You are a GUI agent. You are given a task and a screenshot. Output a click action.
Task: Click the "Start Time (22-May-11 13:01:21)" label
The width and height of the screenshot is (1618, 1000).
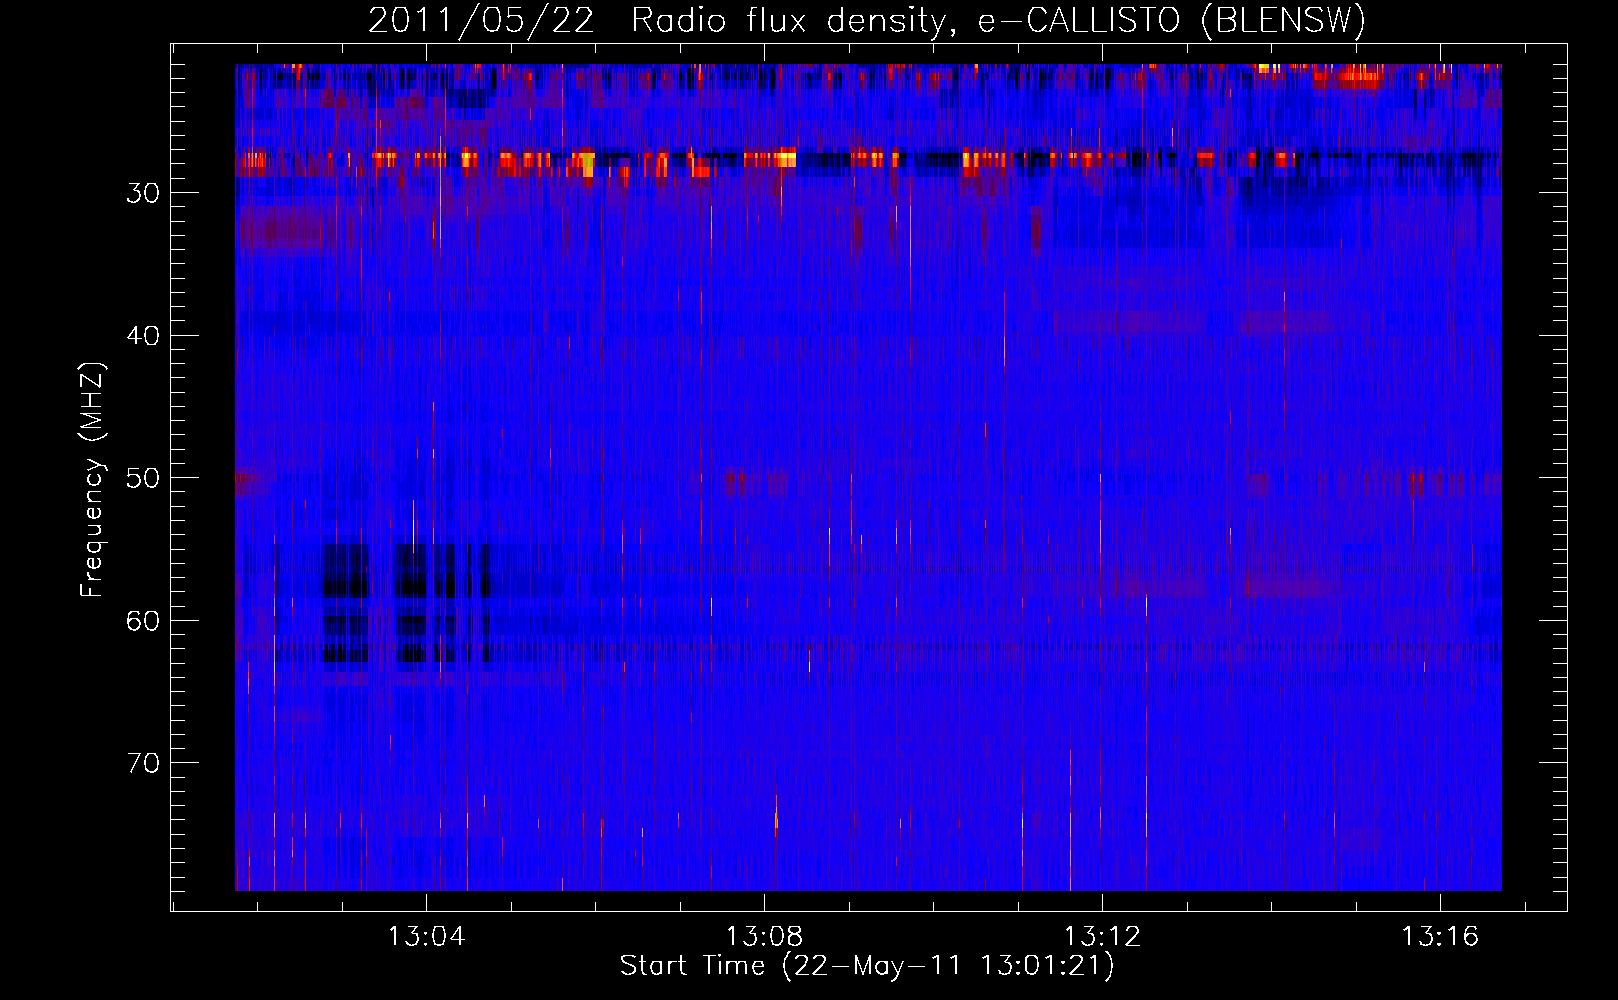click(x=866, y=966)
